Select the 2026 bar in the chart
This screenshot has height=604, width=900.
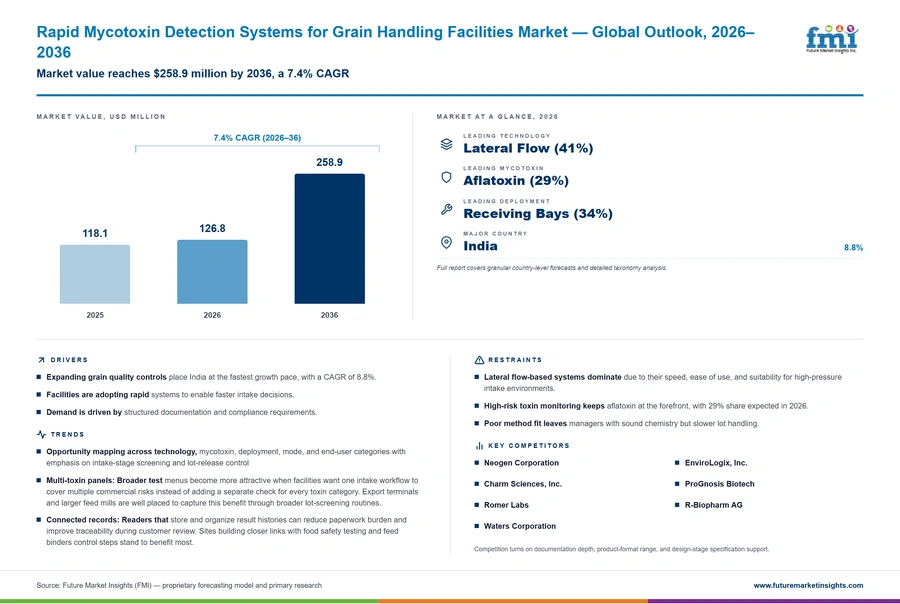(x=212, y=272)
